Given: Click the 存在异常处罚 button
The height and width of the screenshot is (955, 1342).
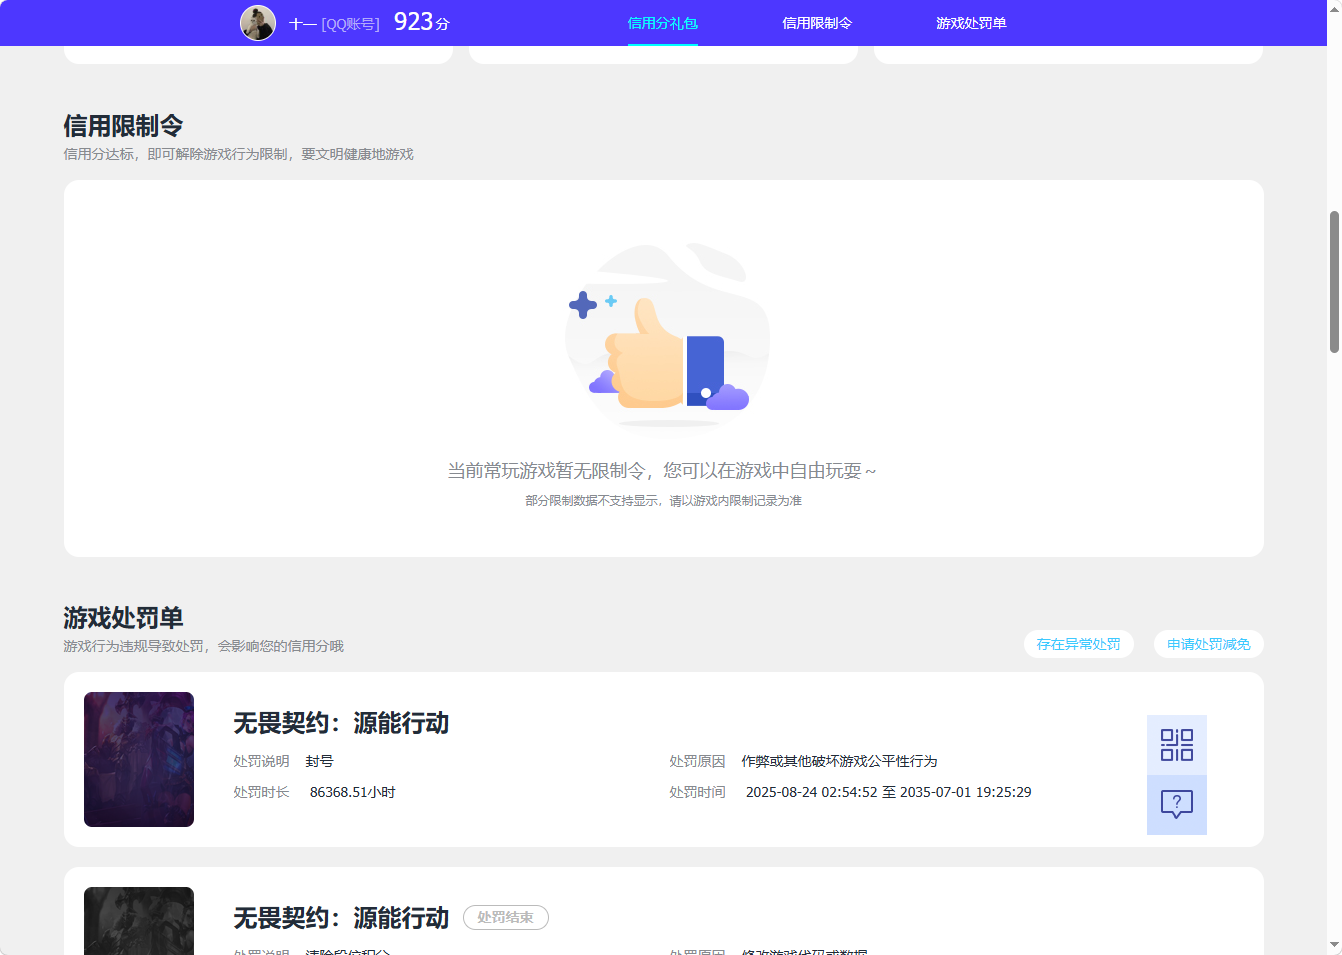Looking at the screenshot, I should coord(1078,644).
